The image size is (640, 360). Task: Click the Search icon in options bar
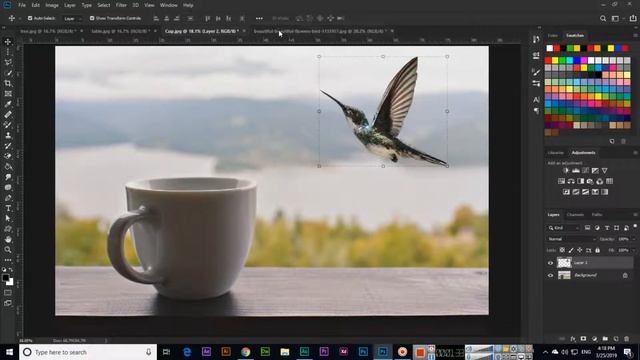603,18
